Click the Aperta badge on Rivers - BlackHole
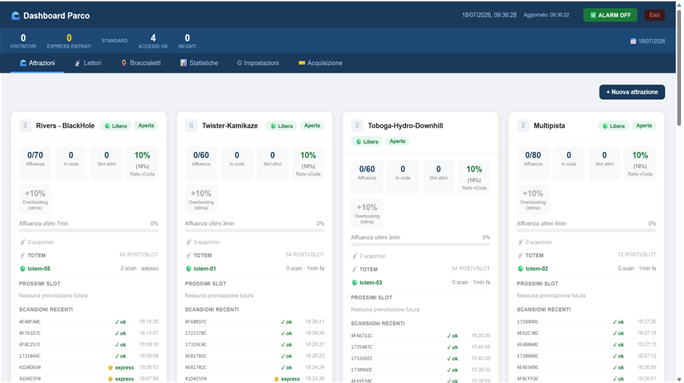Image resolution: width=684 pixels, height=383 pixels. coord(146,126)
